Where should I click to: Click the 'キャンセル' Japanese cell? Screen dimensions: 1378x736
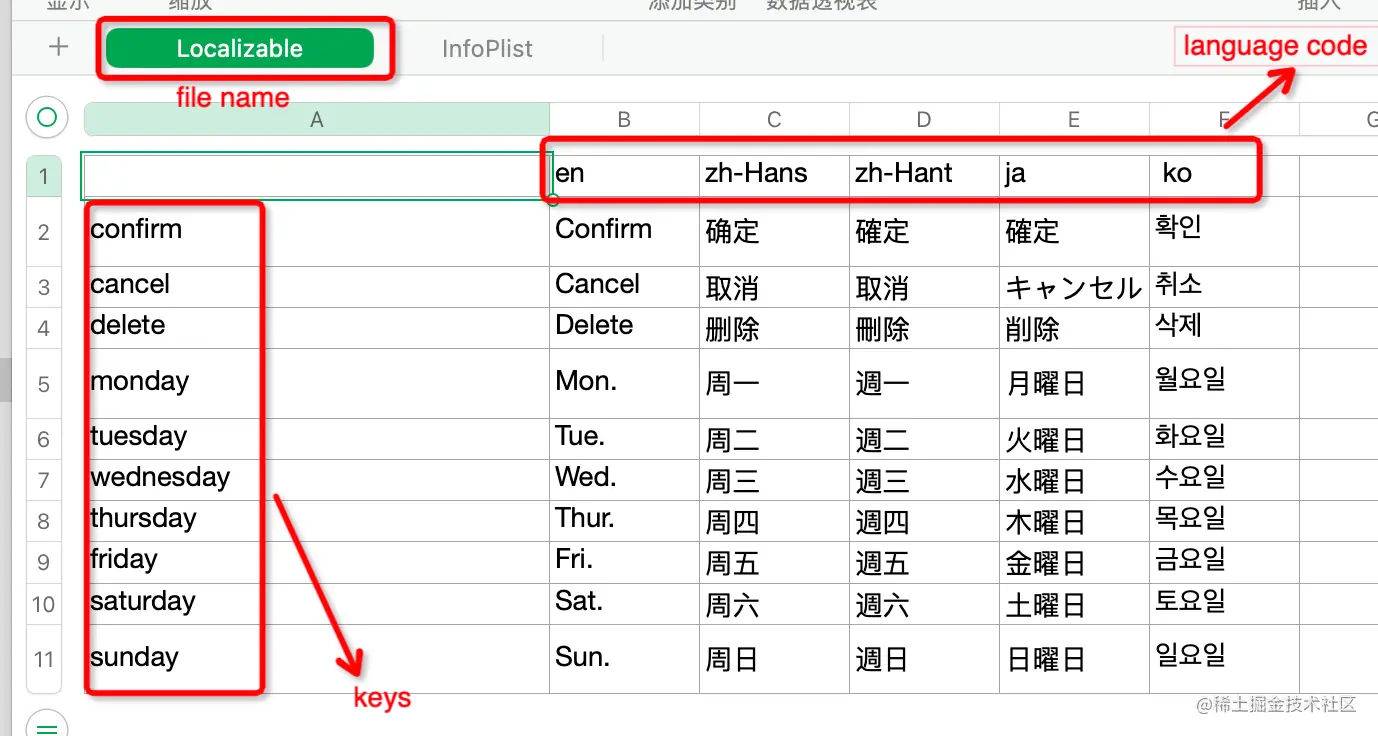(1074, 287)
